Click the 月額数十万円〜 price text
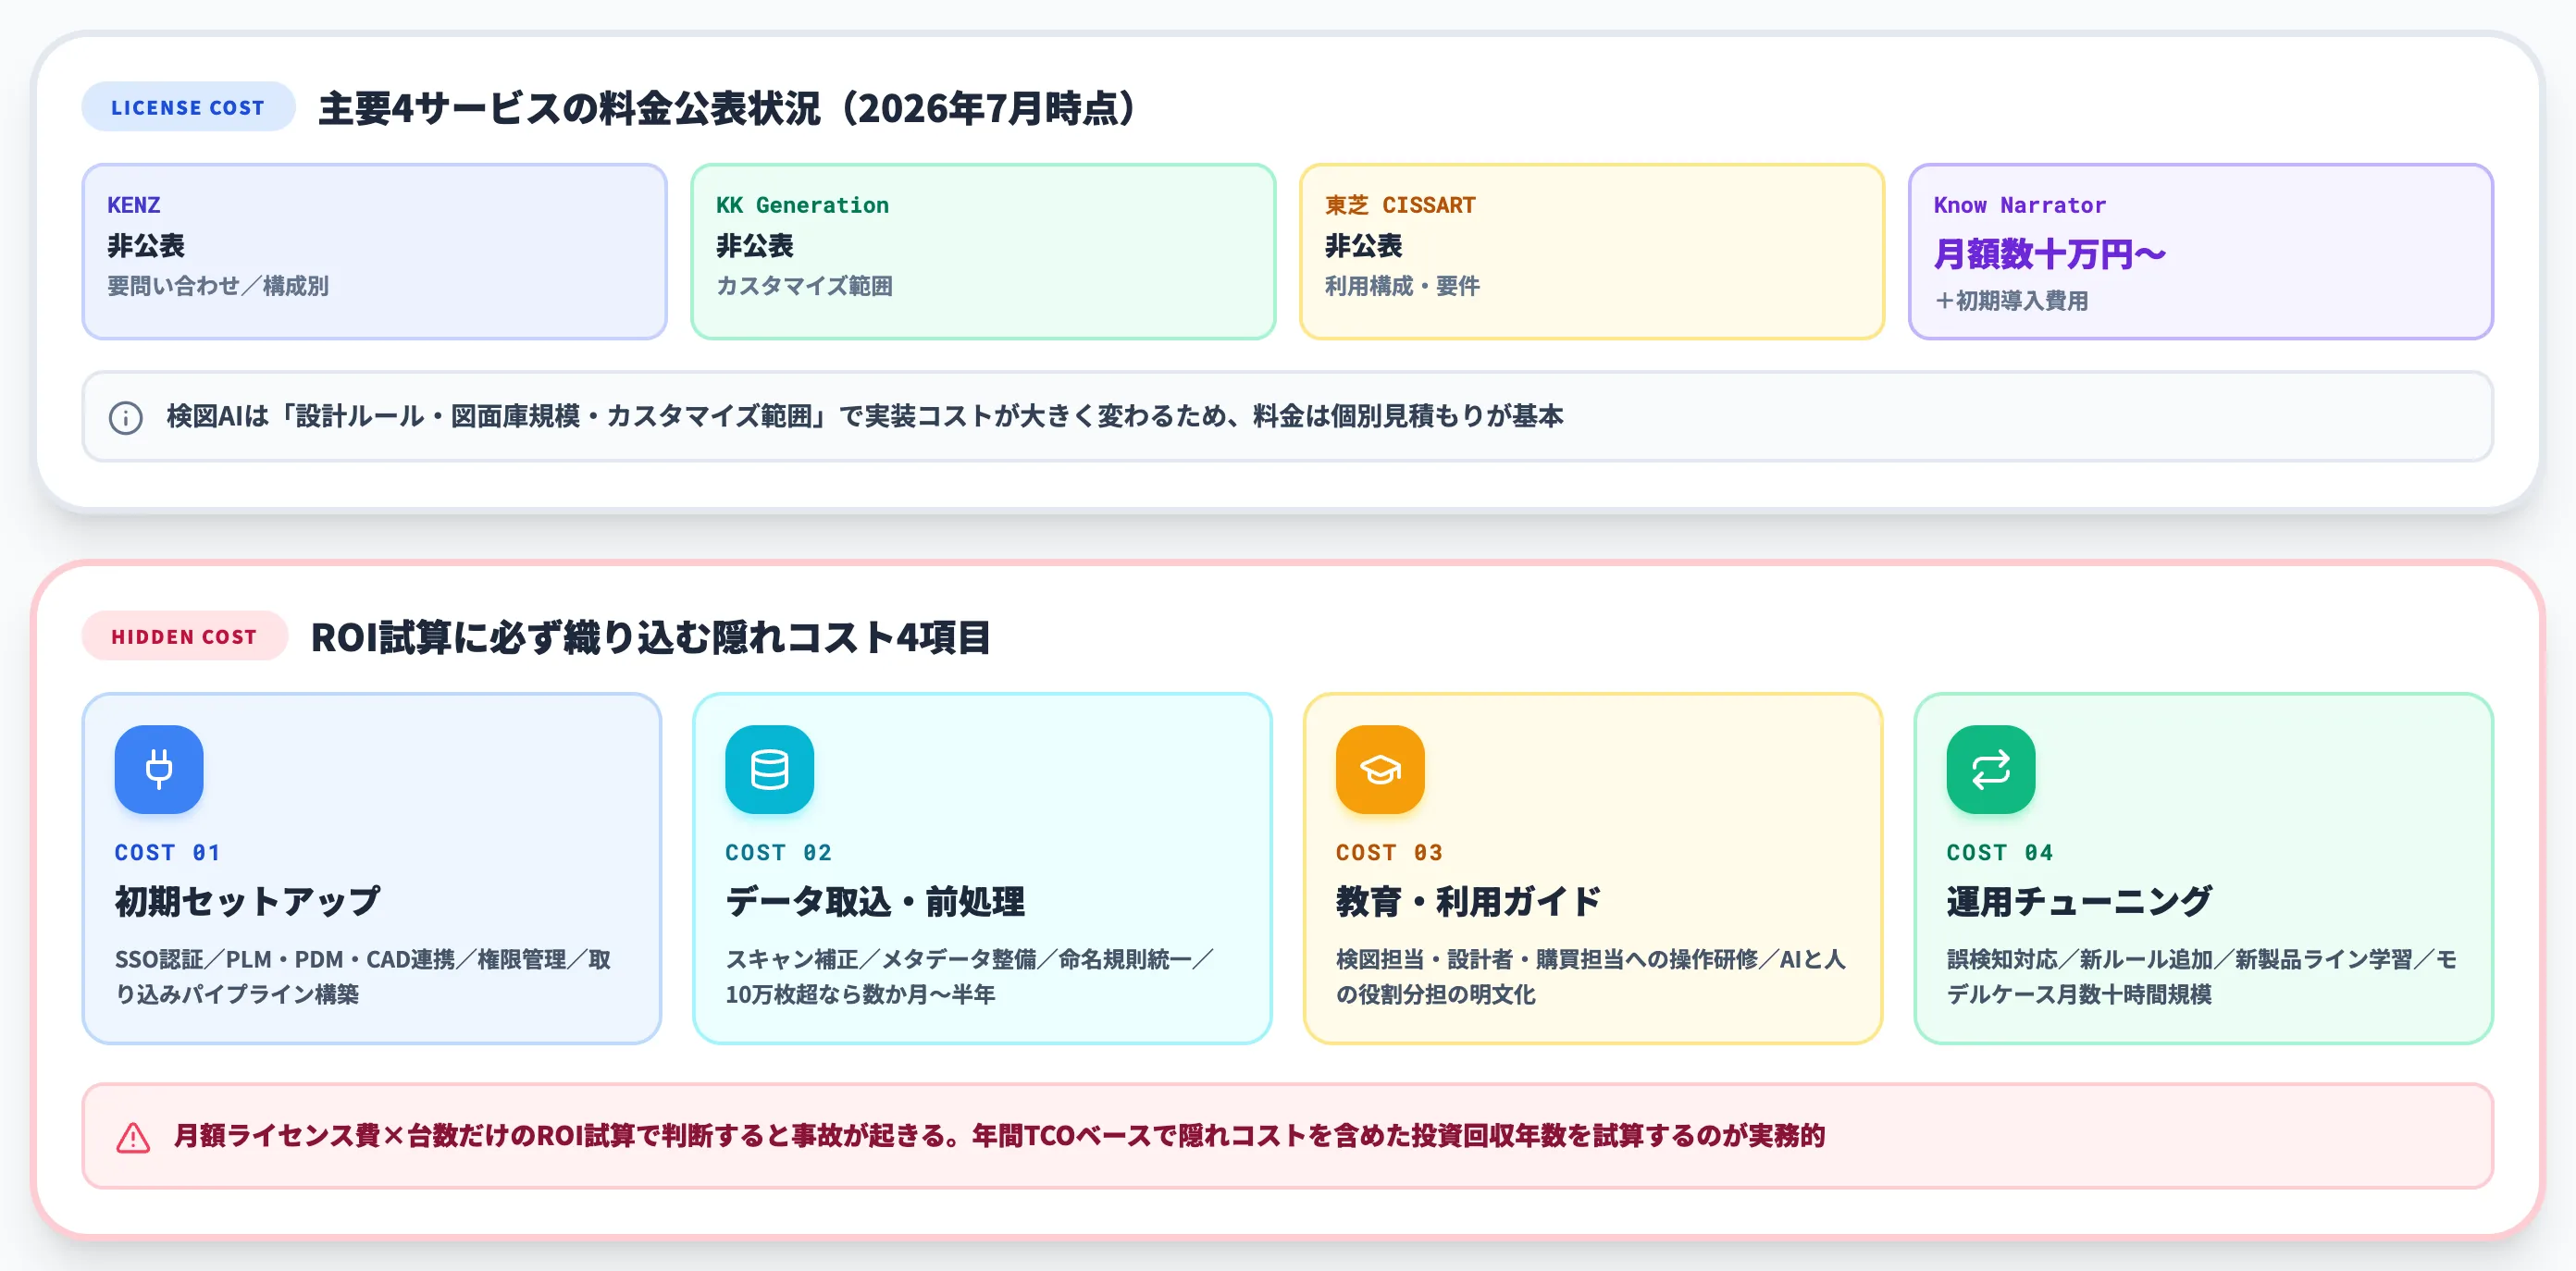Screen dimensions: 2576x1271 2049,254
